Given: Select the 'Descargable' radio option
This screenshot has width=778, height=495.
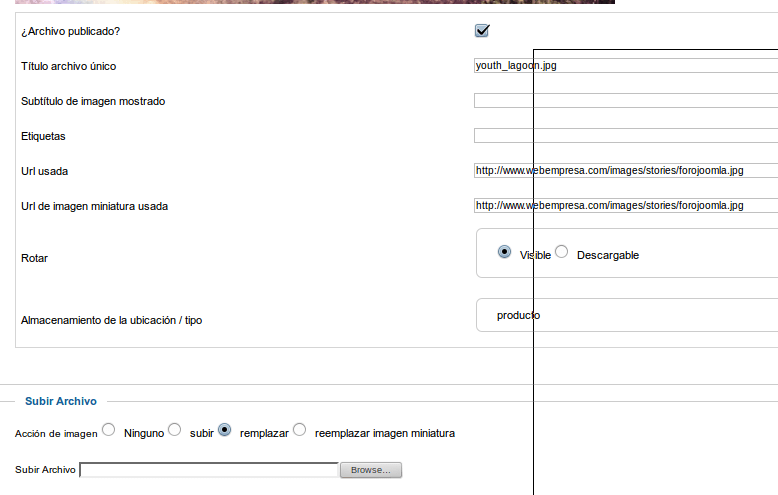Looking at the screenshot, I should tap(562, 252).
